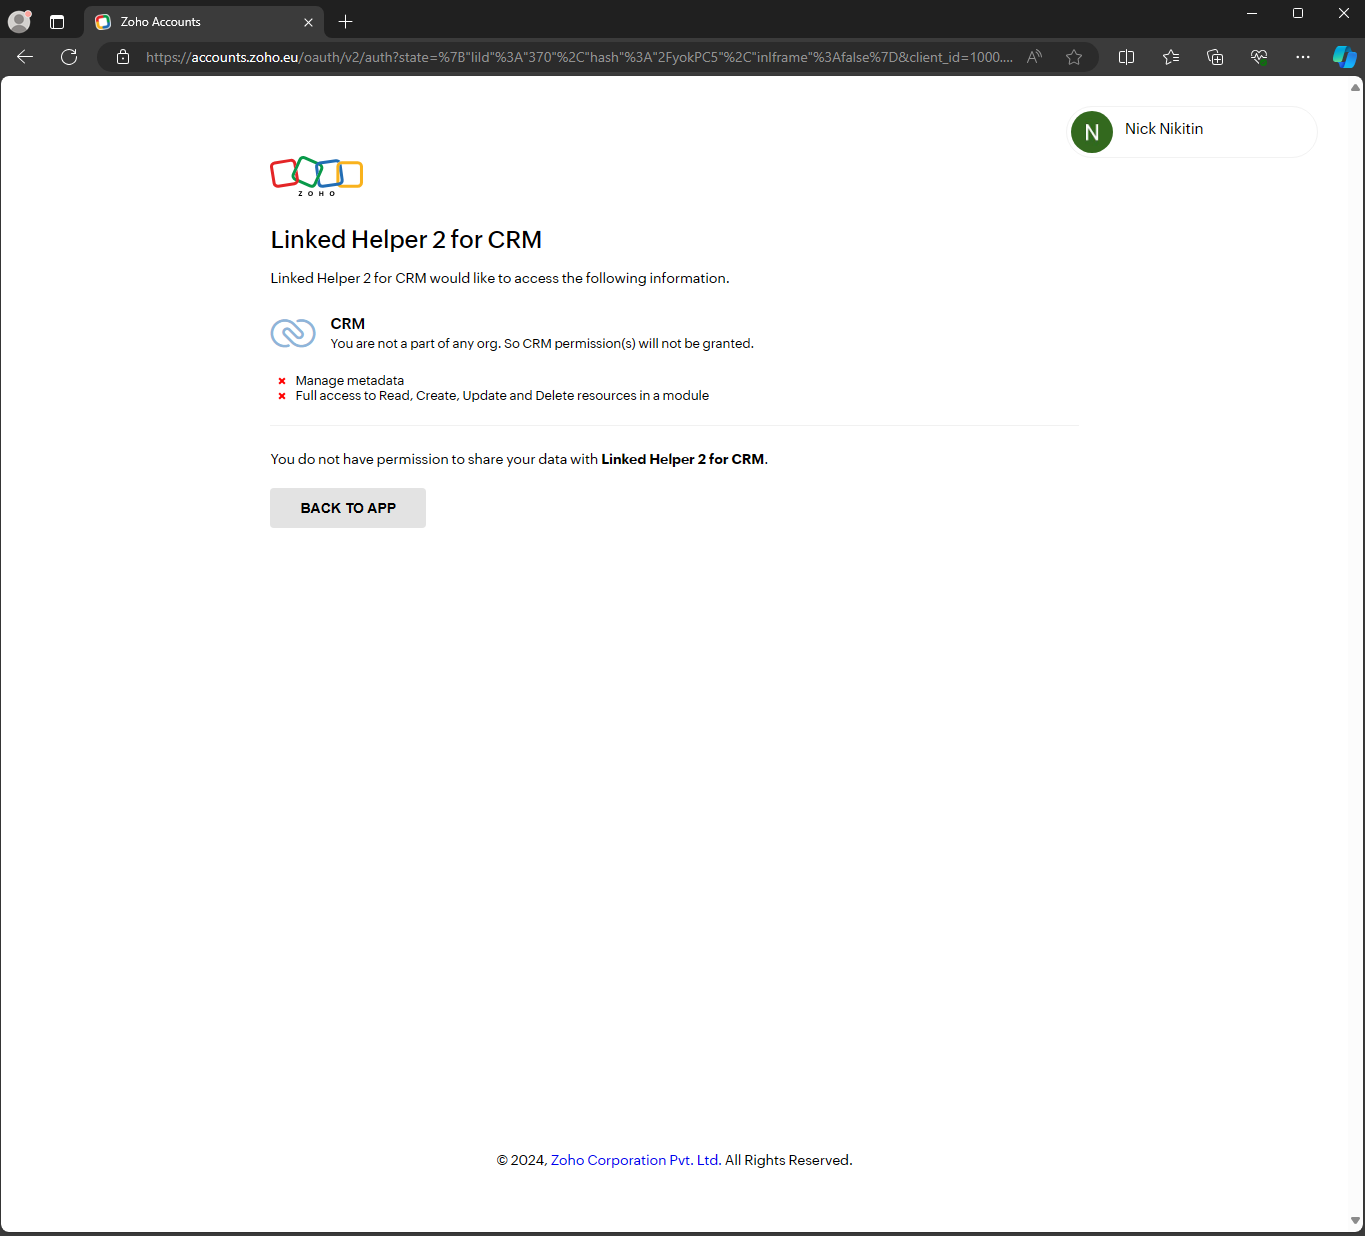
Task: Click the red X beside Full access
Action: [282, 396]
